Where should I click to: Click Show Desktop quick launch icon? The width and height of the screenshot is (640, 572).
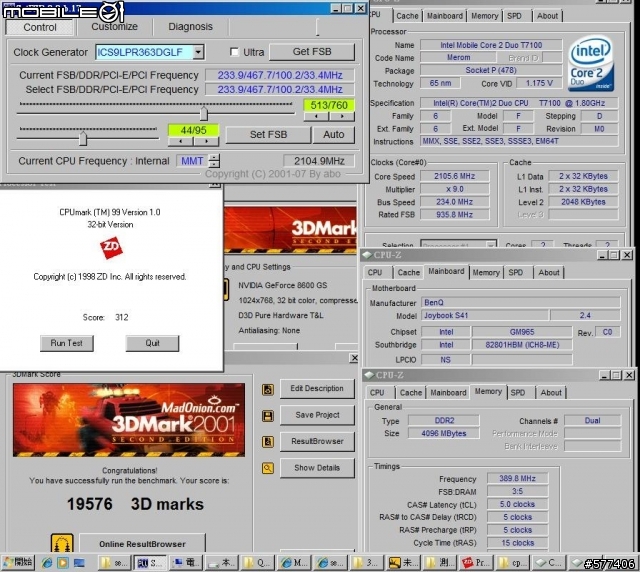point(79,563)
